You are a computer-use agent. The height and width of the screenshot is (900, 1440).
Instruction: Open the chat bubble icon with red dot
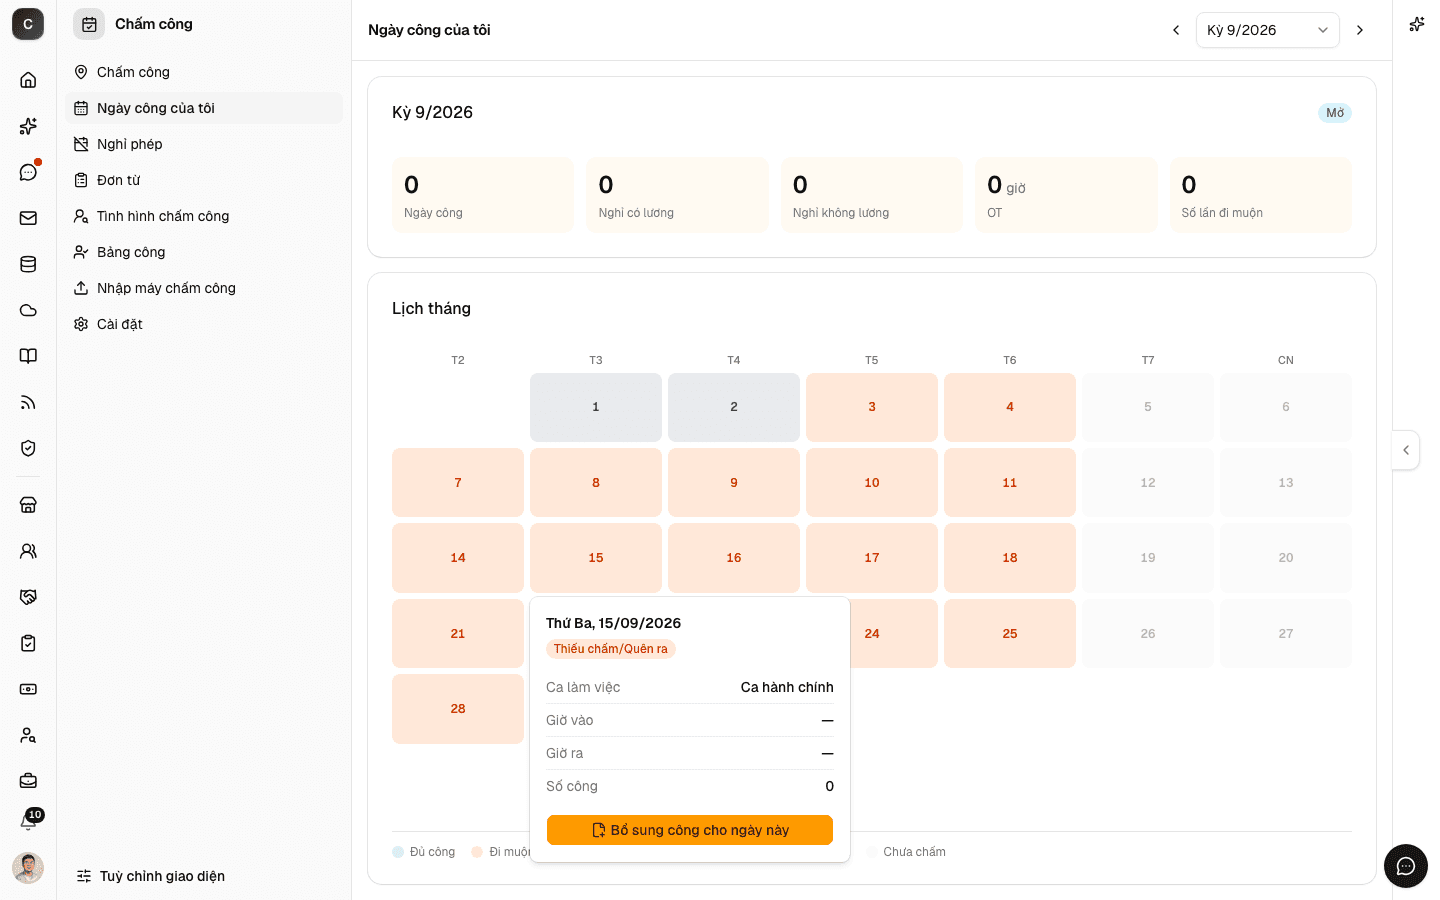(28, 172)
